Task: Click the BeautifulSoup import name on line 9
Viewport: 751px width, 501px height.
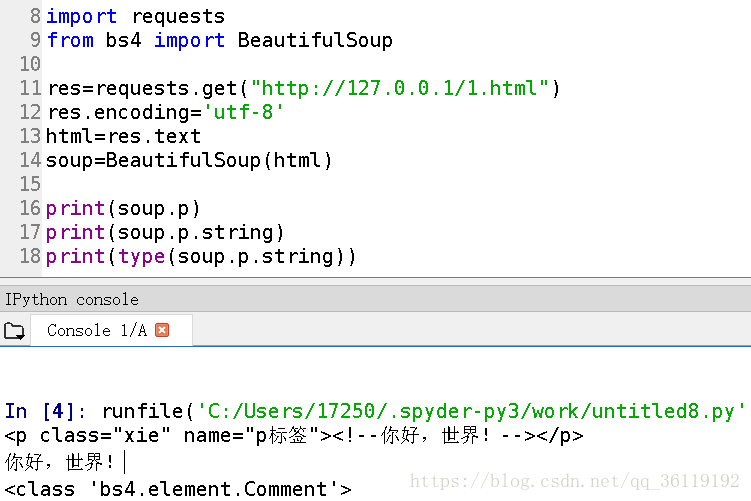Action: 315,40
